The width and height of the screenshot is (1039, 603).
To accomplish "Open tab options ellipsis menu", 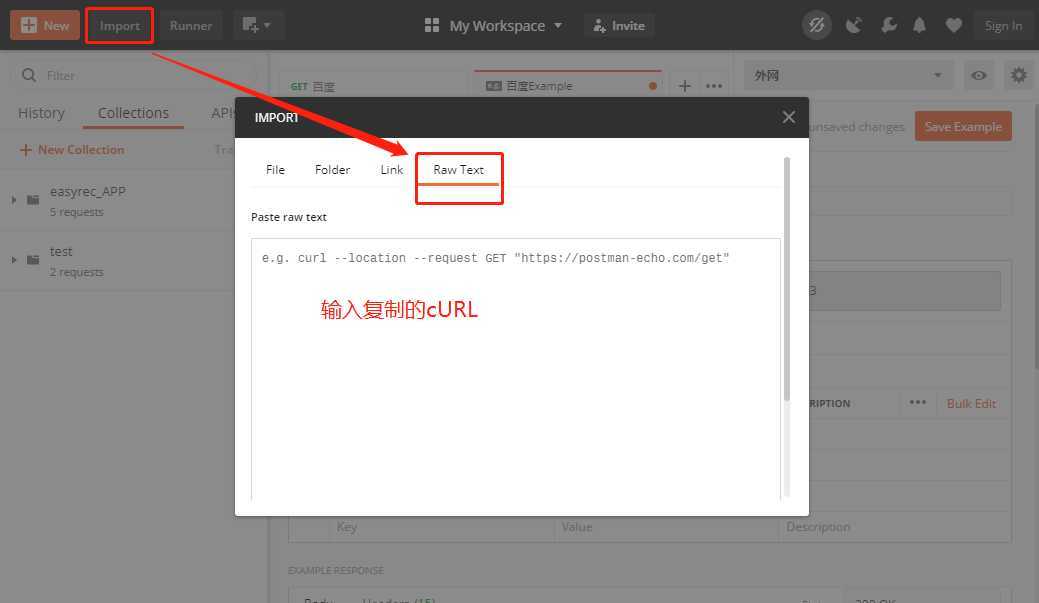I will pos(714,86).
